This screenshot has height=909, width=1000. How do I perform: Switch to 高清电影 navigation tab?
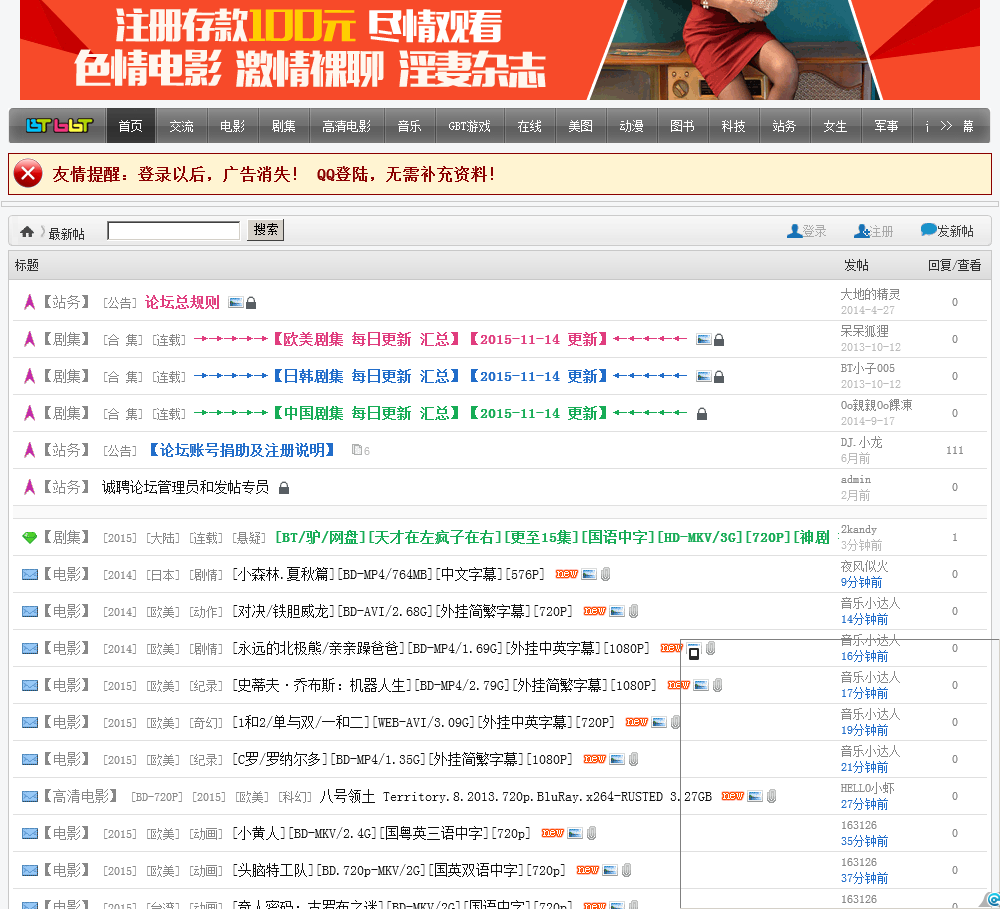(x=347, y=126)
